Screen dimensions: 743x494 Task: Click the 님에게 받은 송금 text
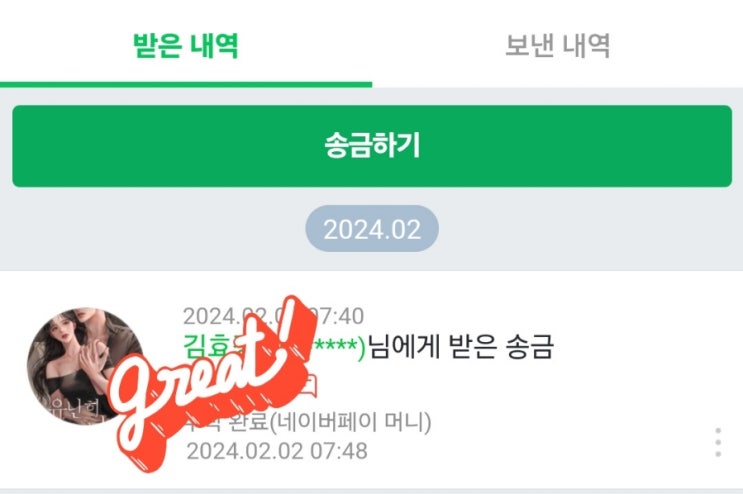(x=461, y=347)
